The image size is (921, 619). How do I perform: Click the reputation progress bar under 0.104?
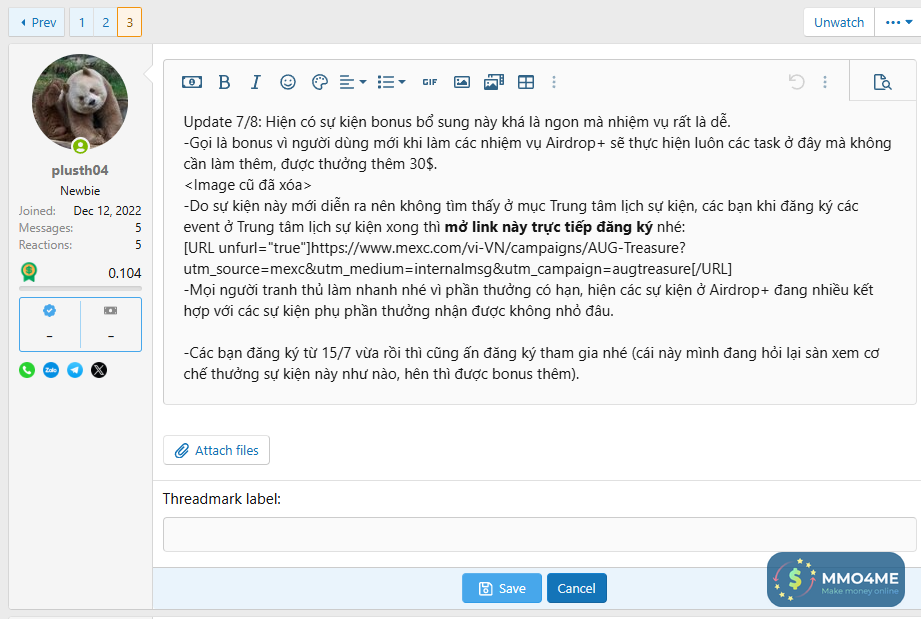(x=80, y=288)
